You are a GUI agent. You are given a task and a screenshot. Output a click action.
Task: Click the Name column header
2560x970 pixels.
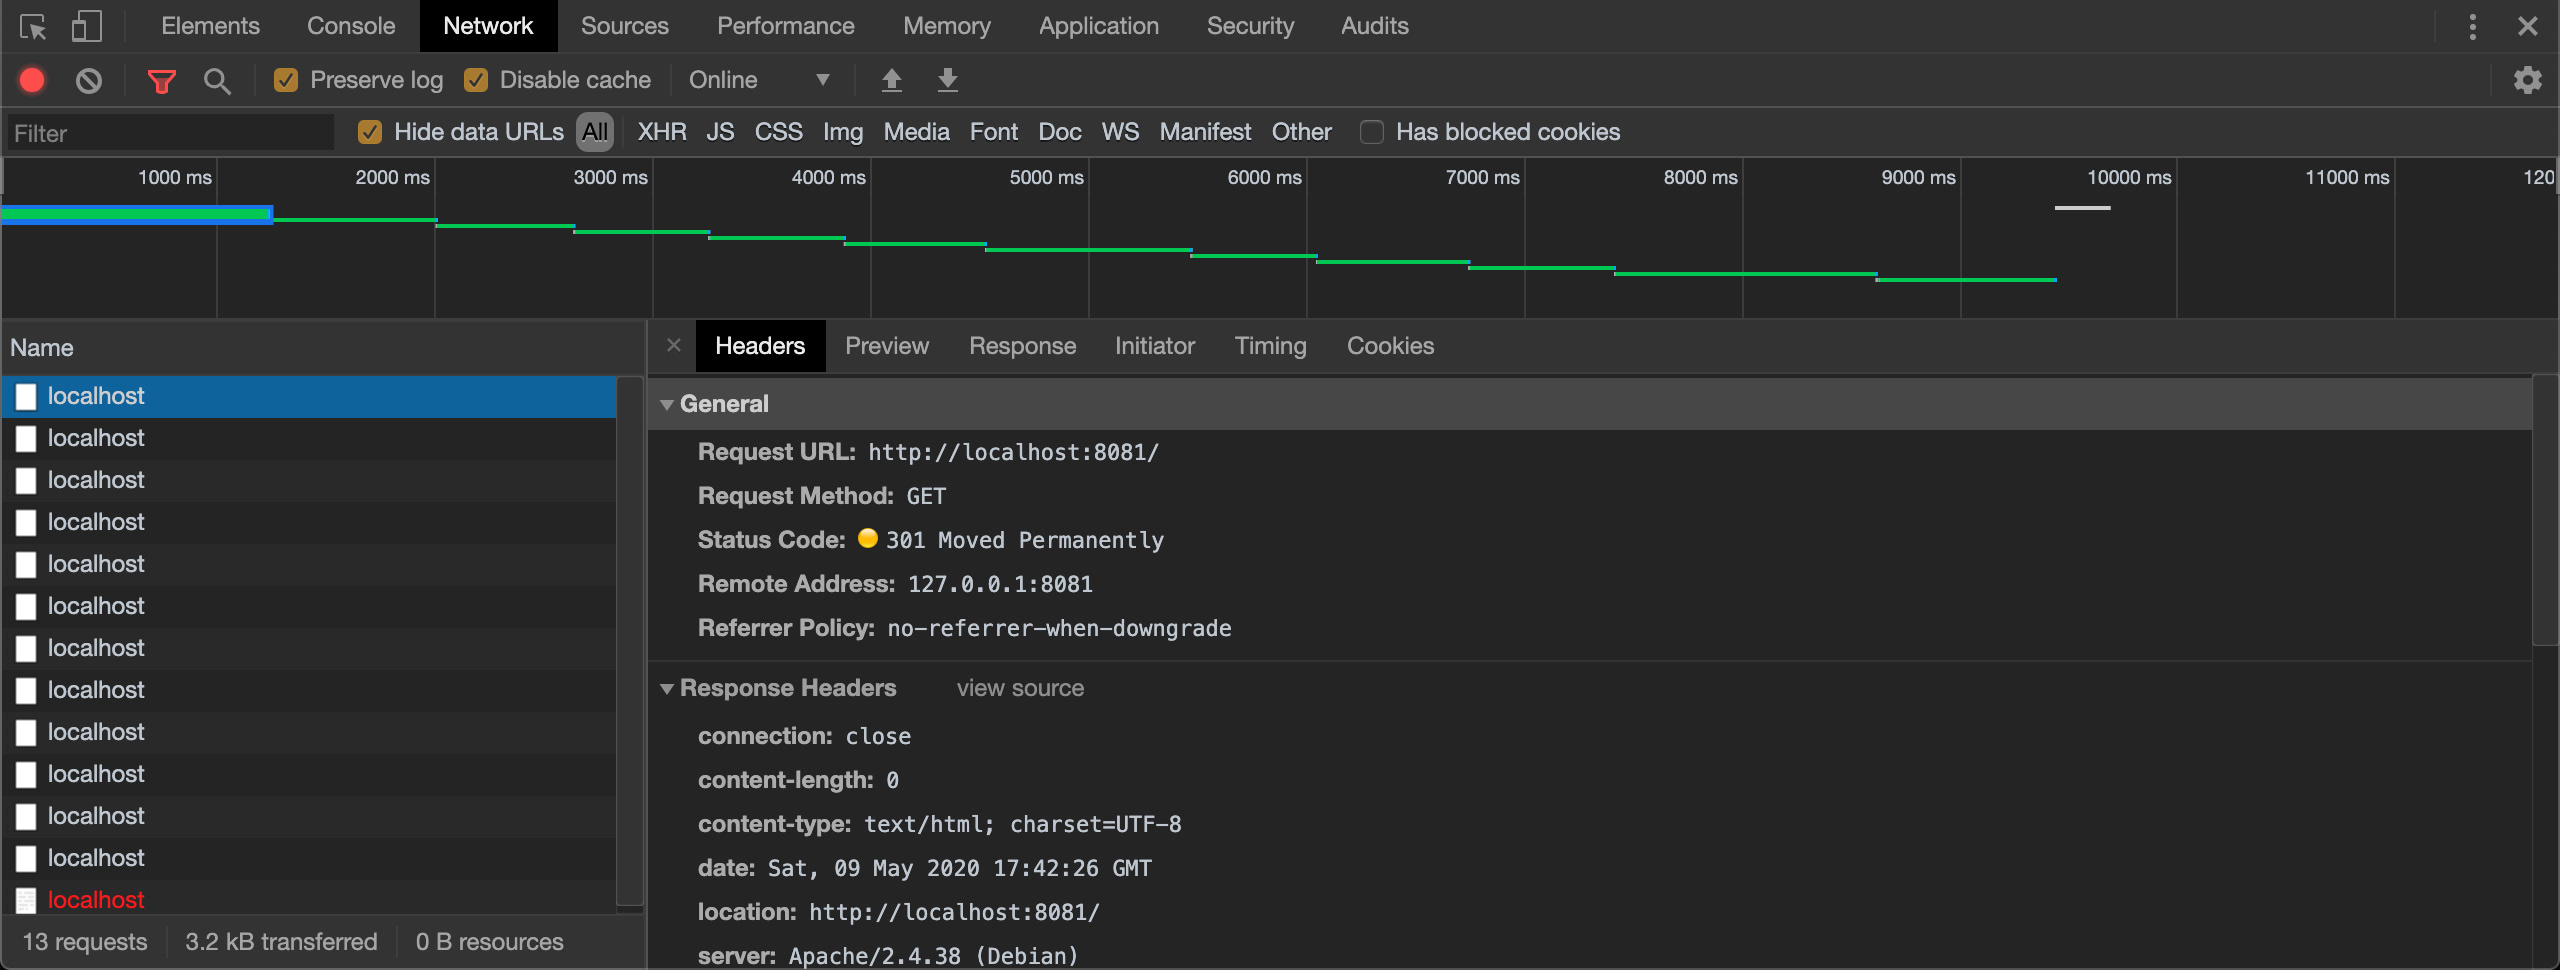(x=324, y=347)
